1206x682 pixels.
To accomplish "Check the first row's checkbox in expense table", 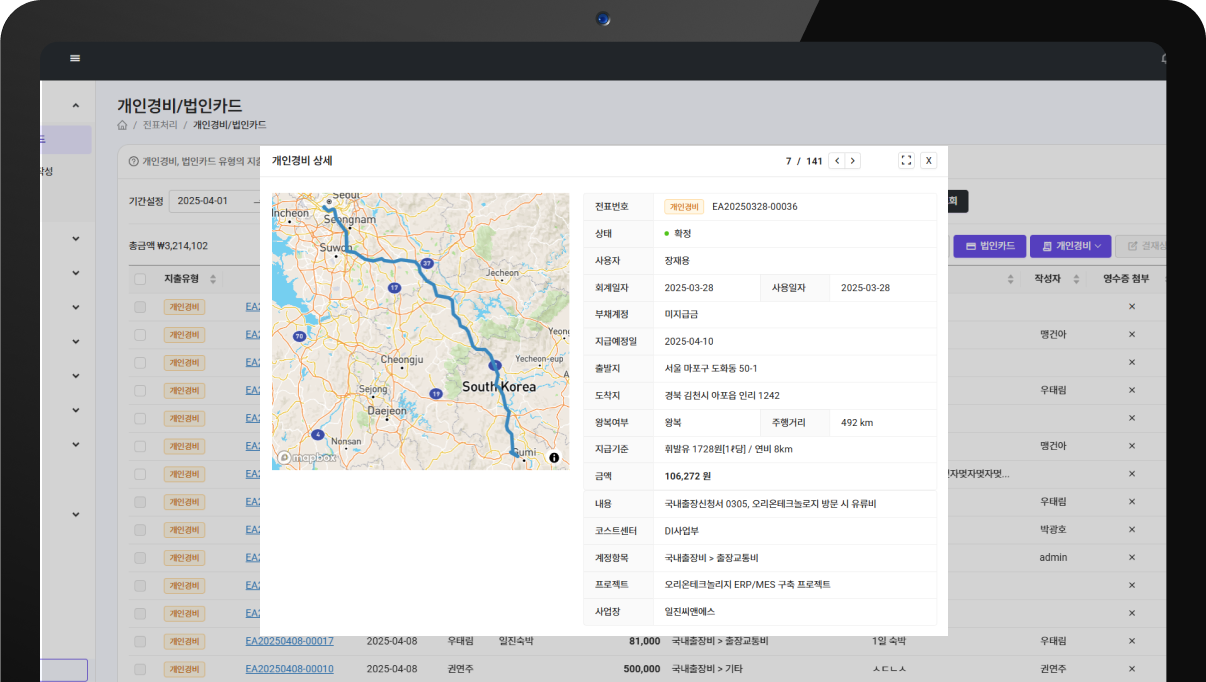I will click(140, 307).
